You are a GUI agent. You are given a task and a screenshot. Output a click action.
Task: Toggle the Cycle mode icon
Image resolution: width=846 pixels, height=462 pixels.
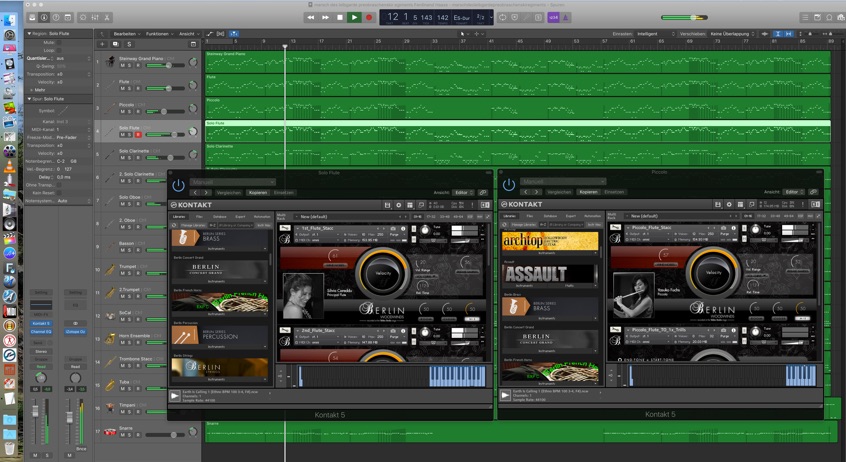[x=502, y=17]
